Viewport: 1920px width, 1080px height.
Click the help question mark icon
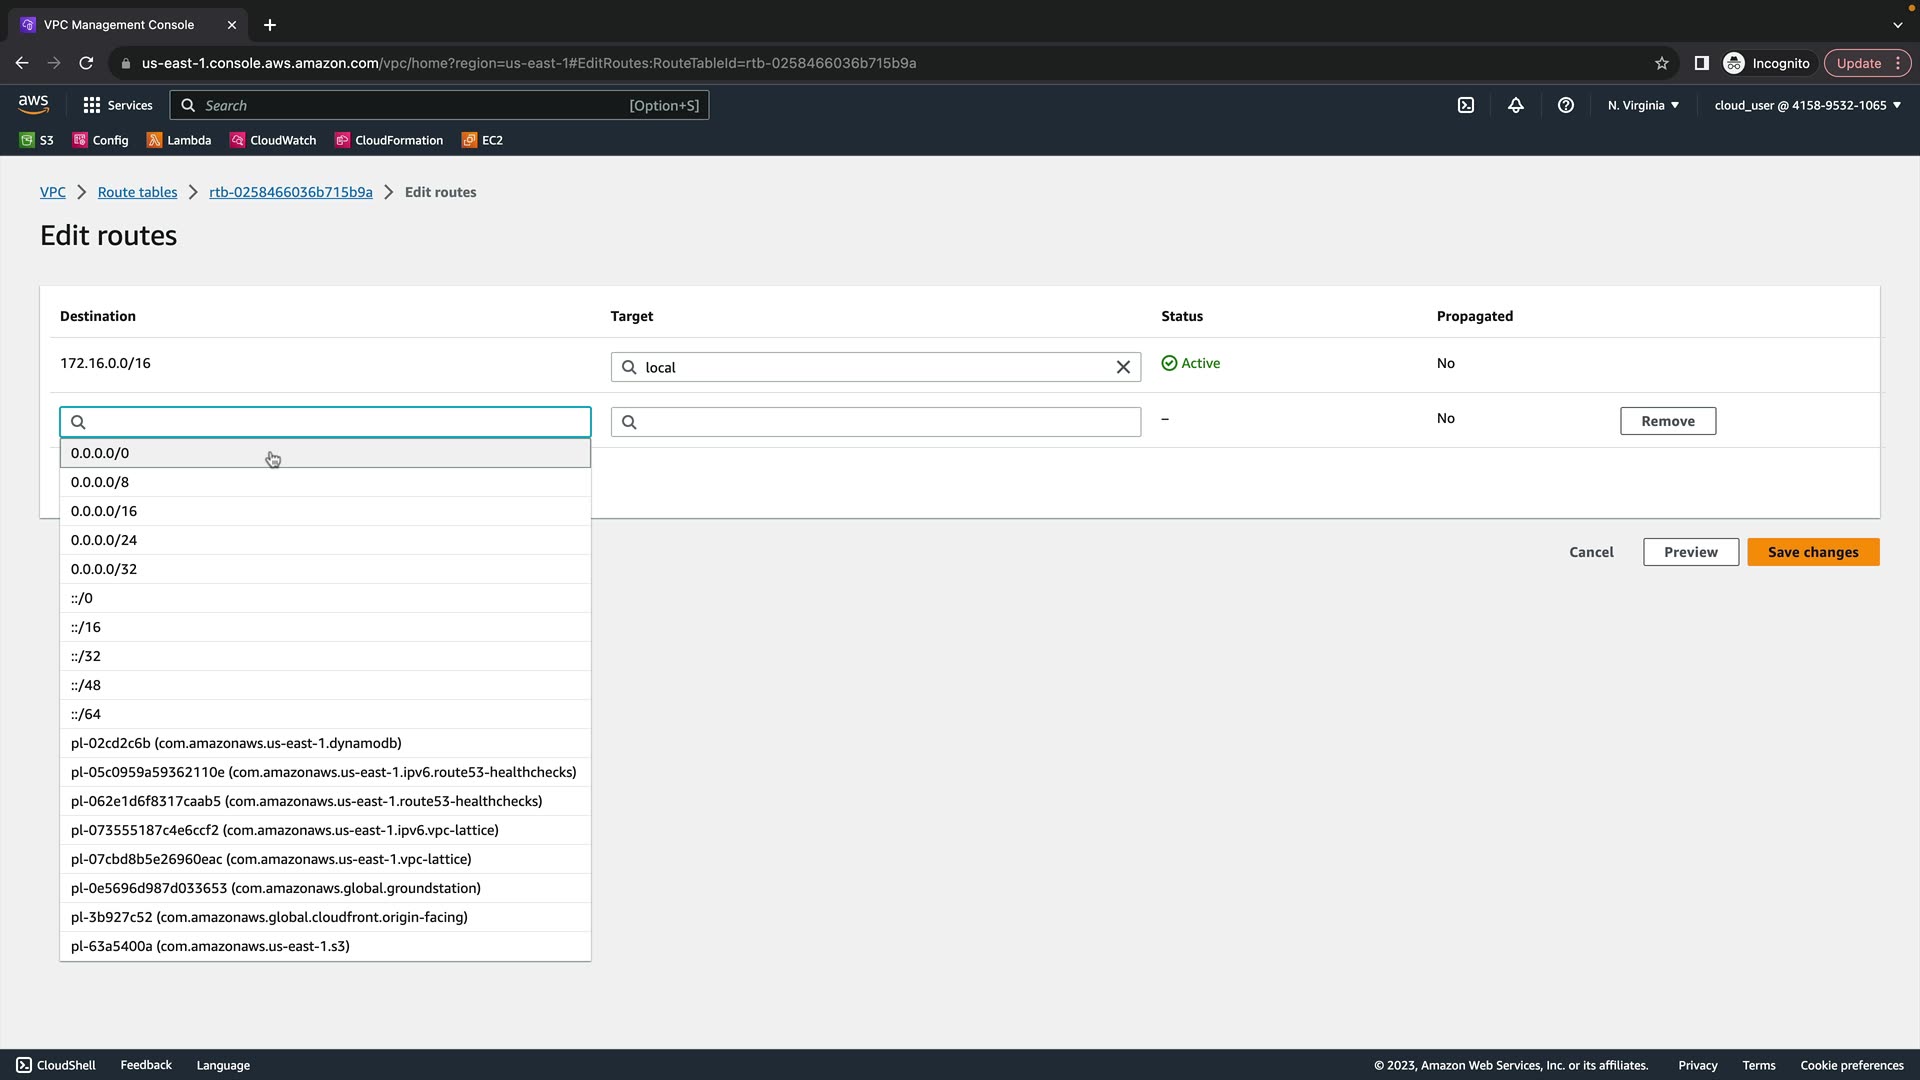[x=1565, y=105]
